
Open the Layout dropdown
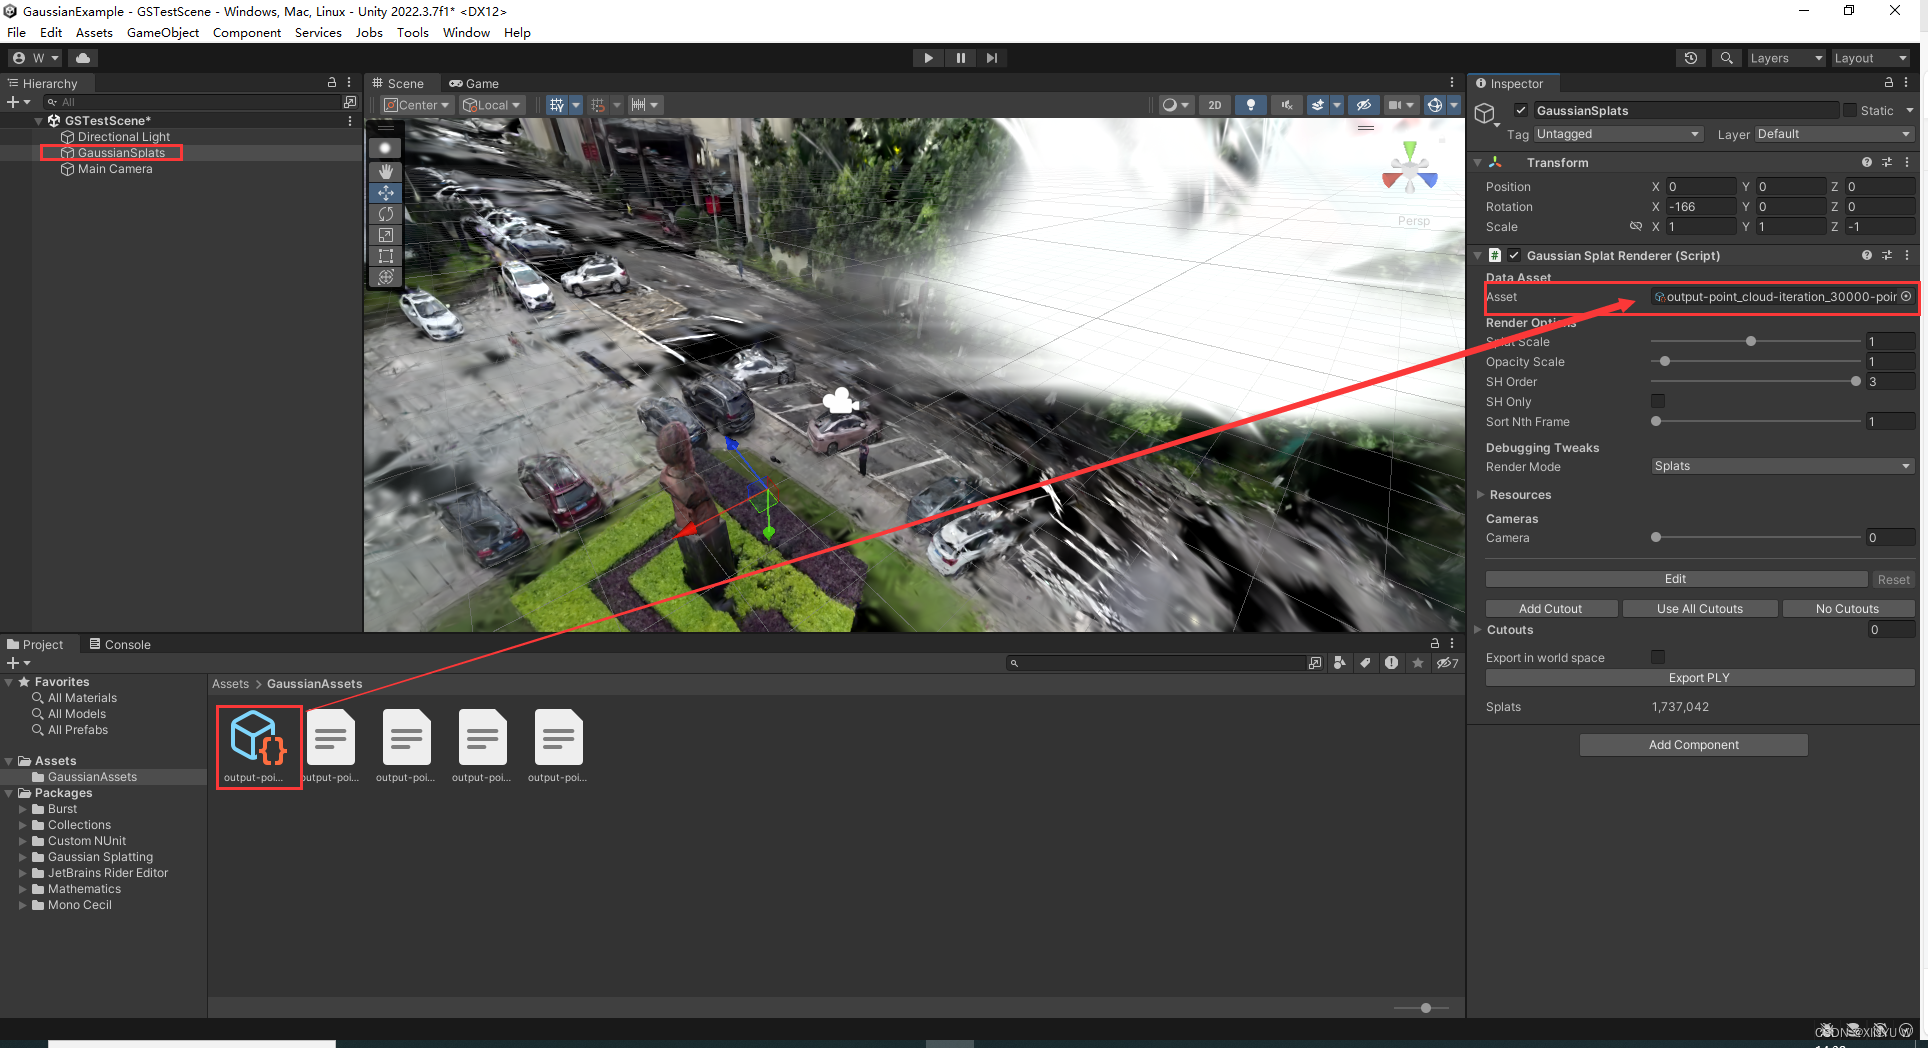click(x=1870, y=58)
